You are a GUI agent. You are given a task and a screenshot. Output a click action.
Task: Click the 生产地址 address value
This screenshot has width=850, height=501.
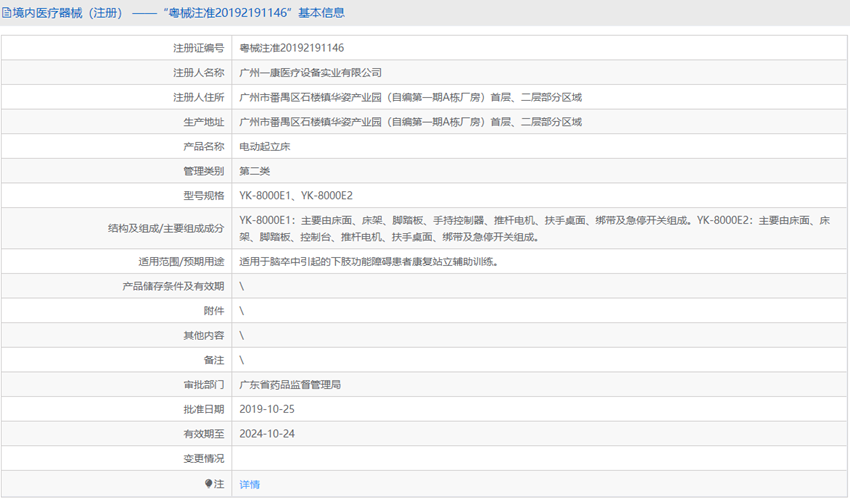pos(410,121)
